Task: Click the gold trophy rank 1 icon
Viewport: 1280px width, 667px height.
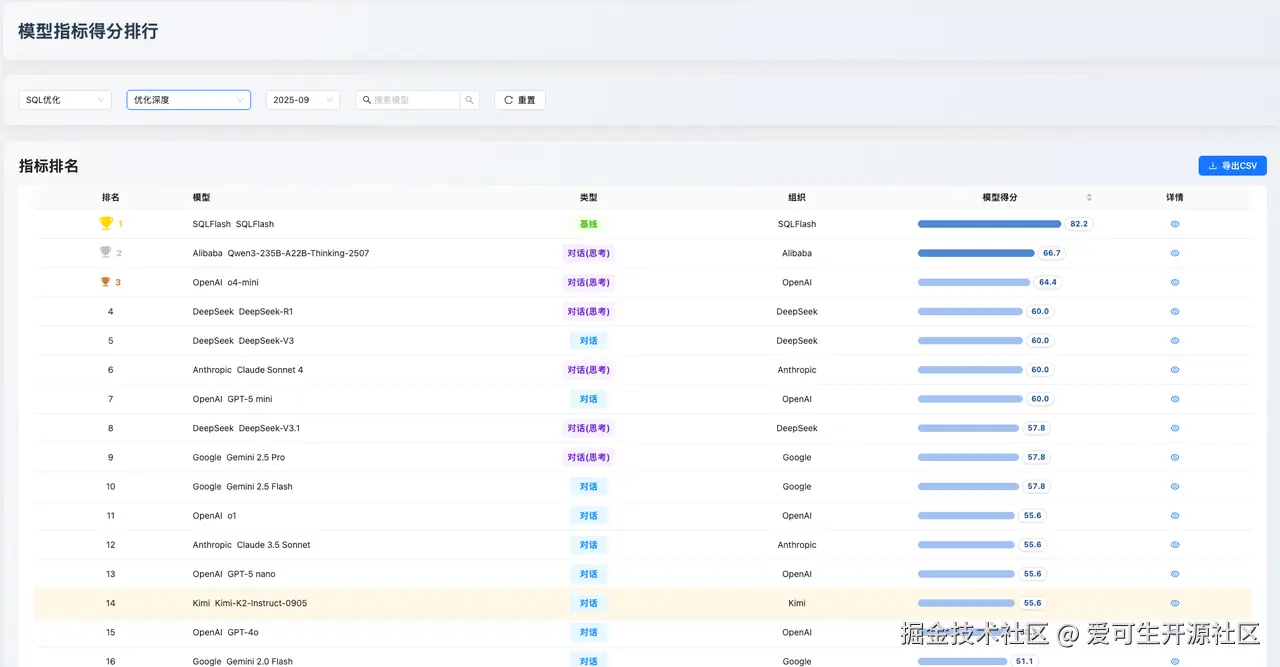Action: point(106,224)
